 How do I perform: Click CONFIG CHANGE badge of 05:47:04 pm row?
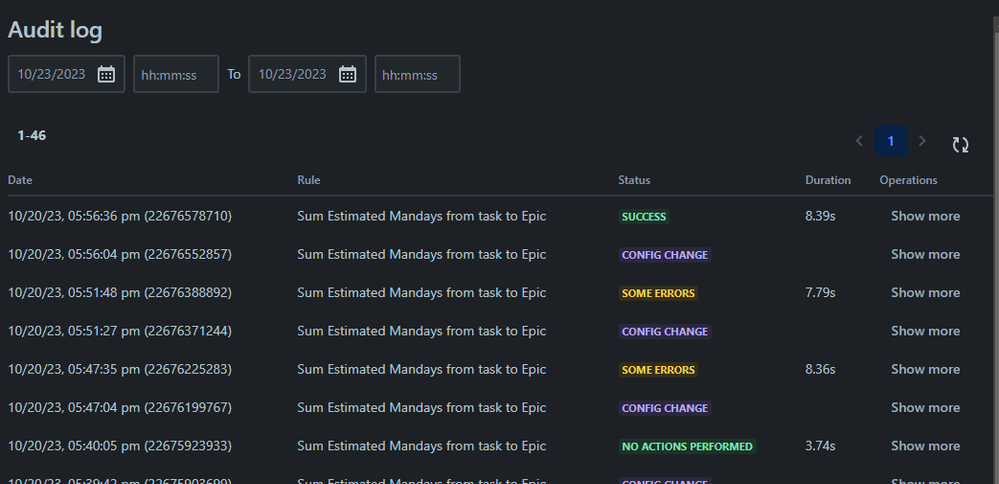665,408
